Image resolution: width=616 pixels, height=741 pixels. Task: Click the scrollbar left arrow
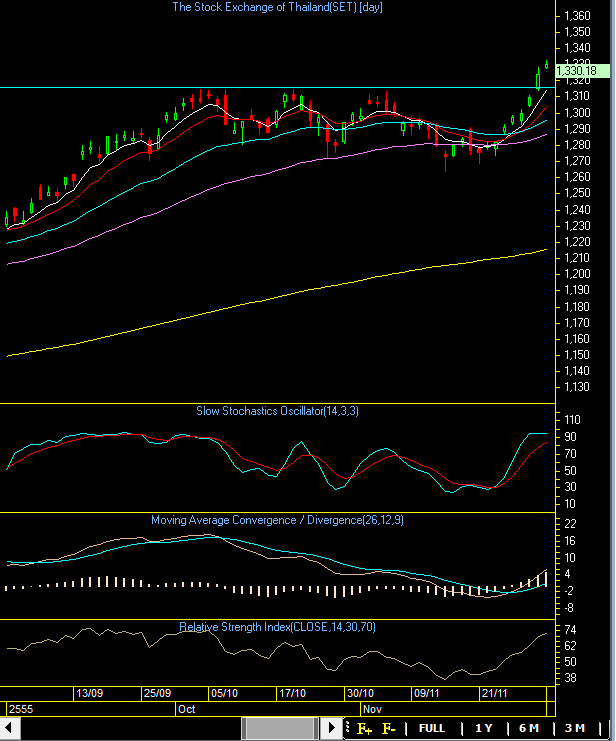click(x=8, y=728)
